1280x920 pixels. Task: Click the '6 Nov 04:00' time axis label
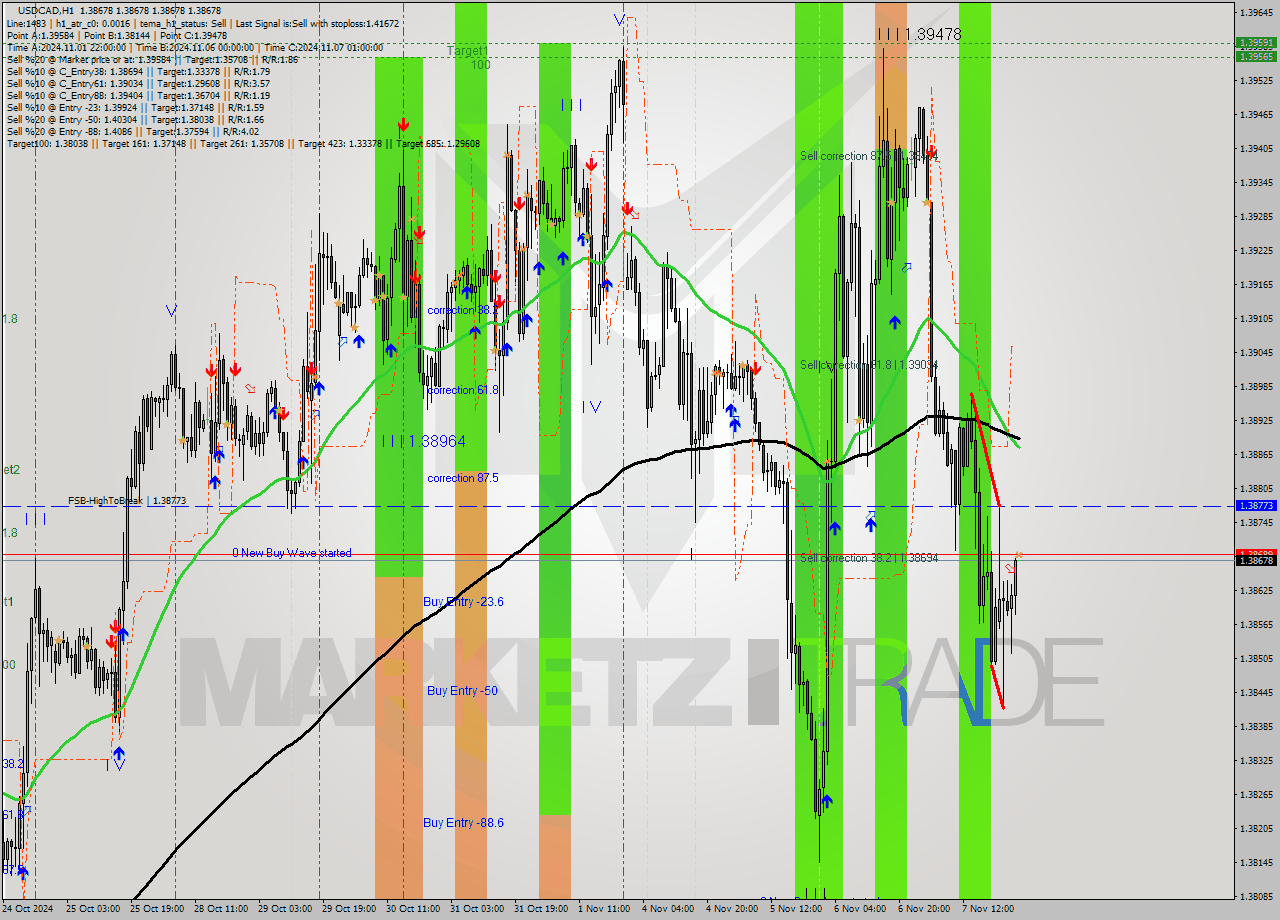coord(860,909)
